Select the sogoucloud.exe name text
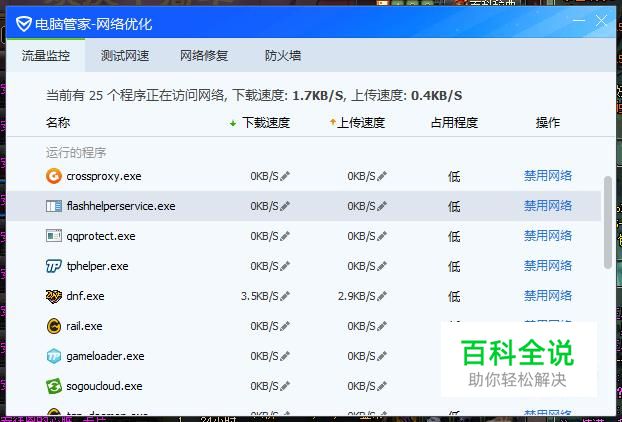 (x=104, y=386)
